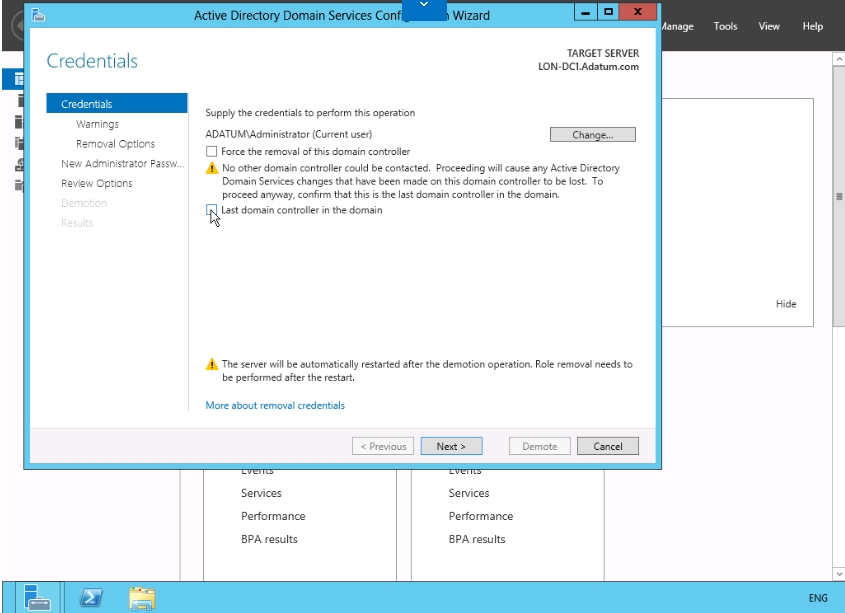Open the Help menu
Image resolution: width=845 pixels, height=613 pixels.
coord(812,26)
